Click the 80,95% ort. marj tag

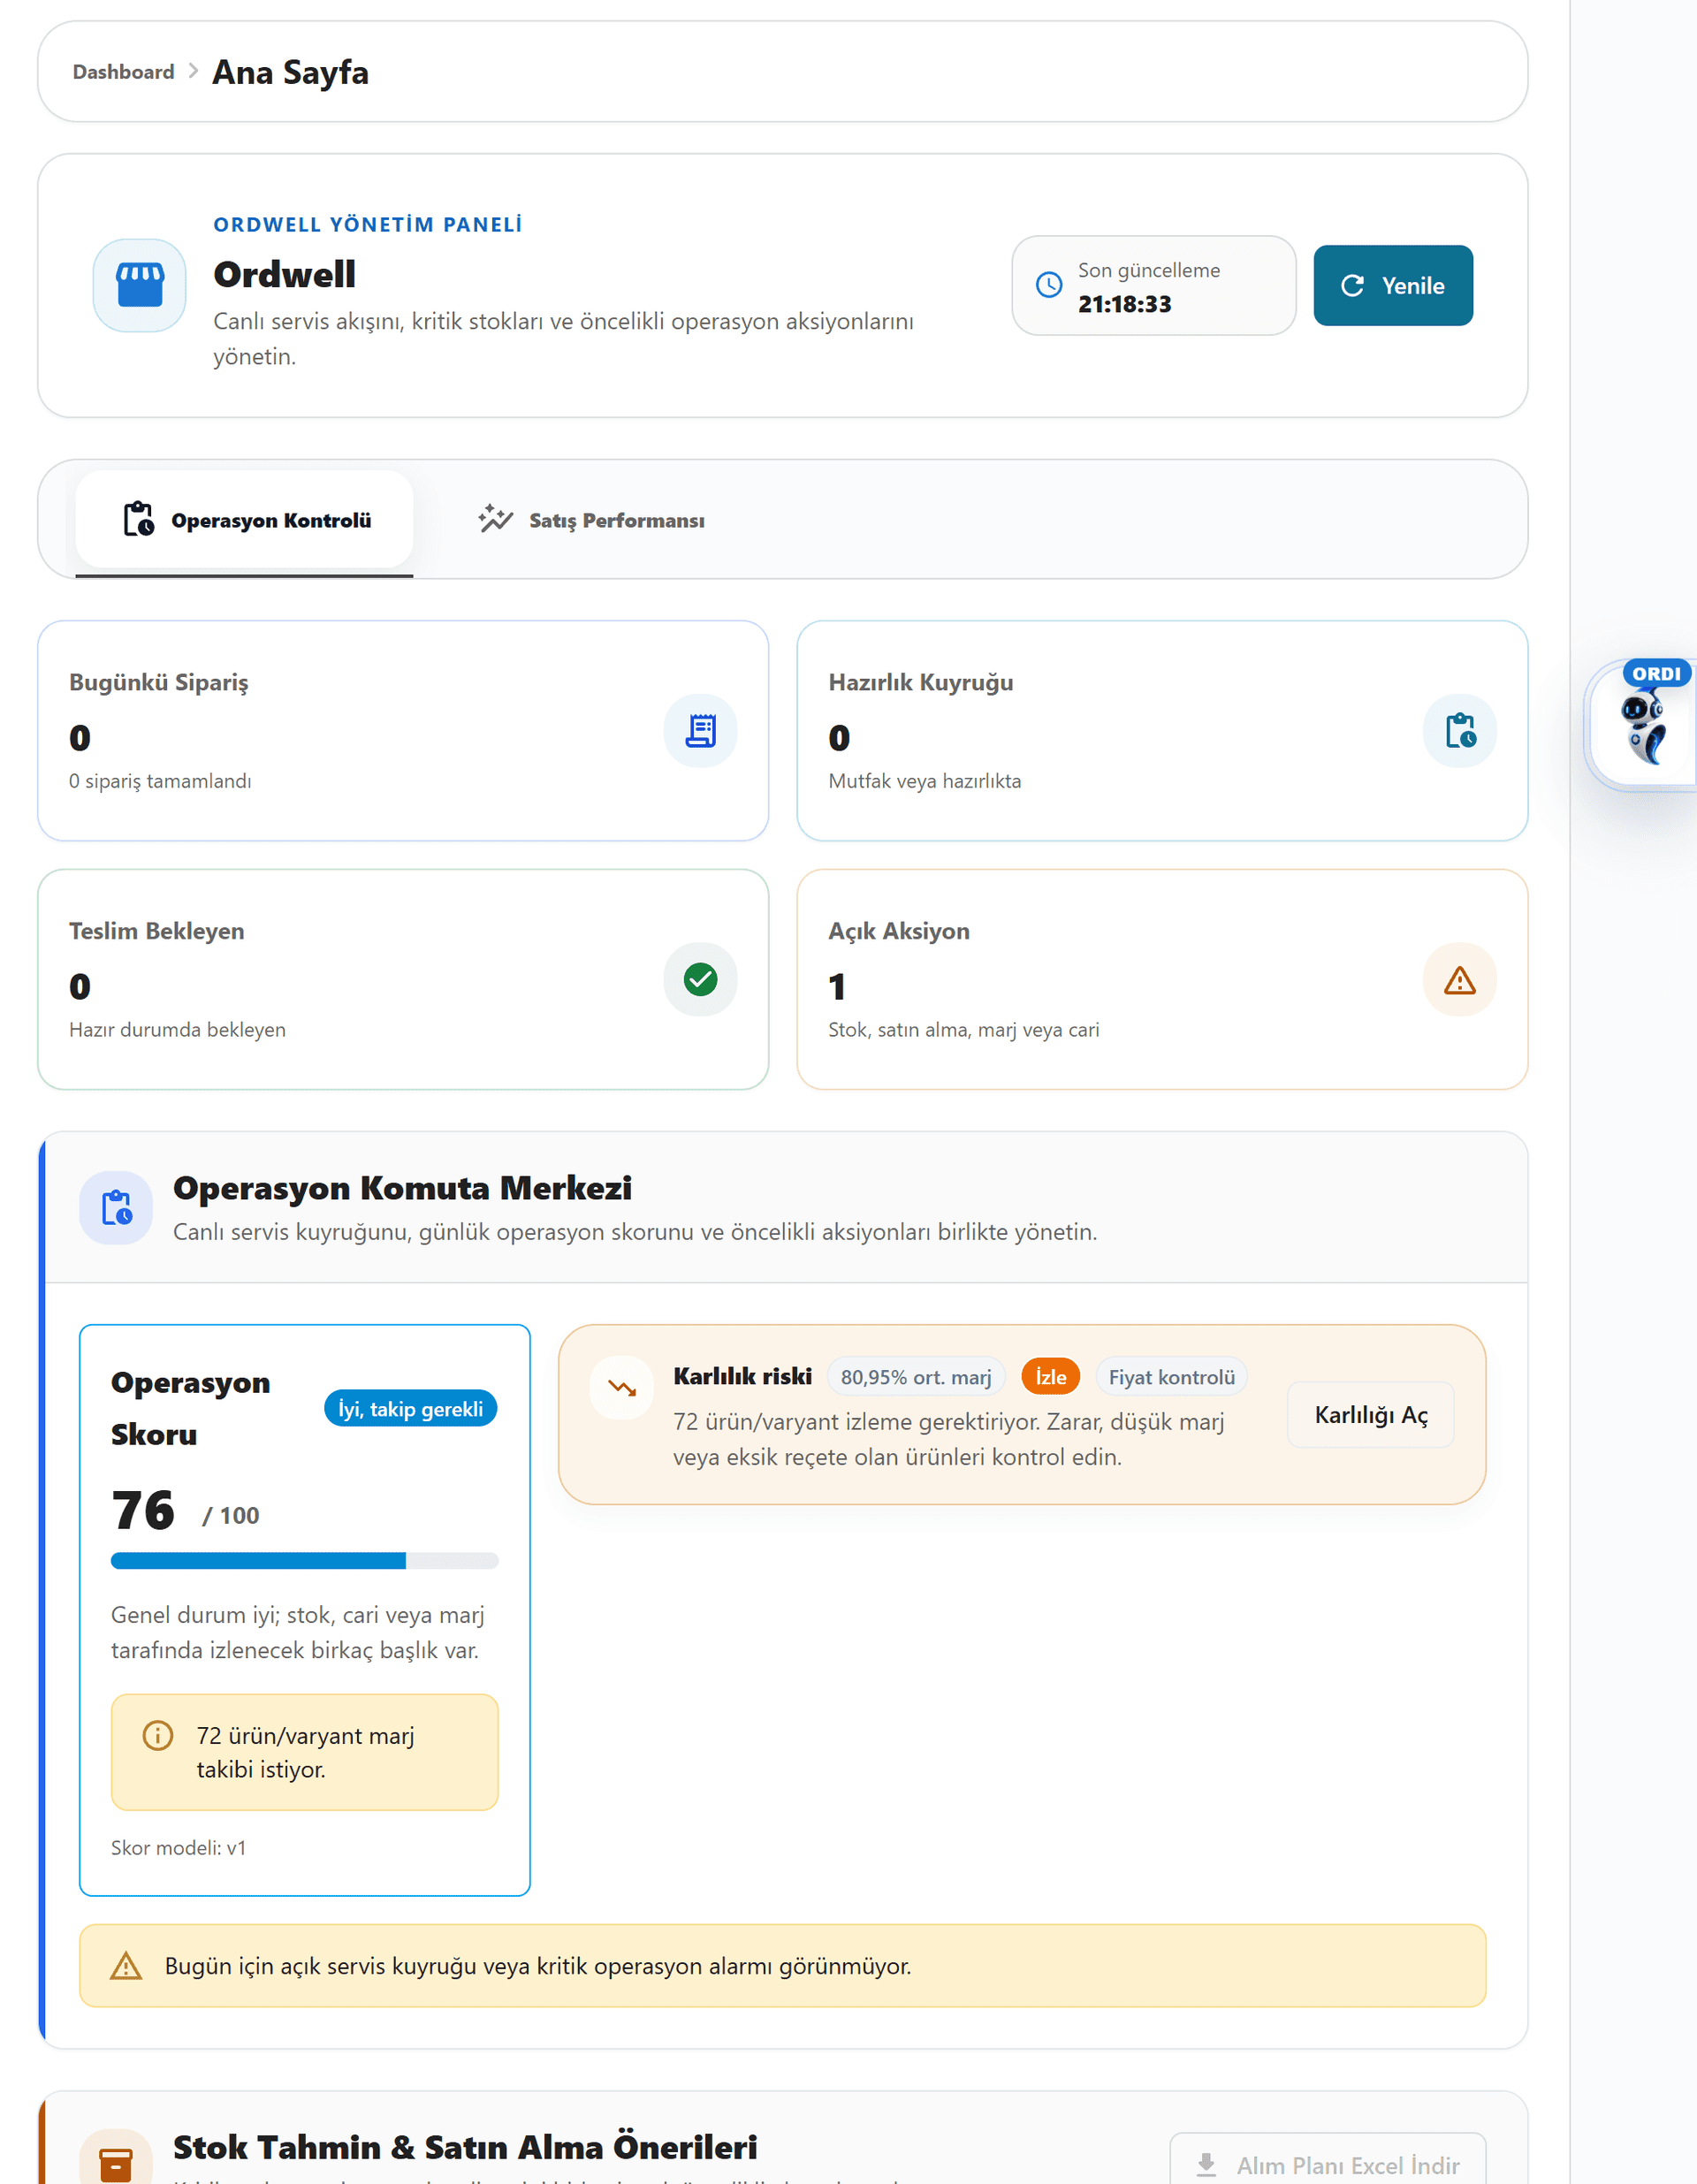916,1377
